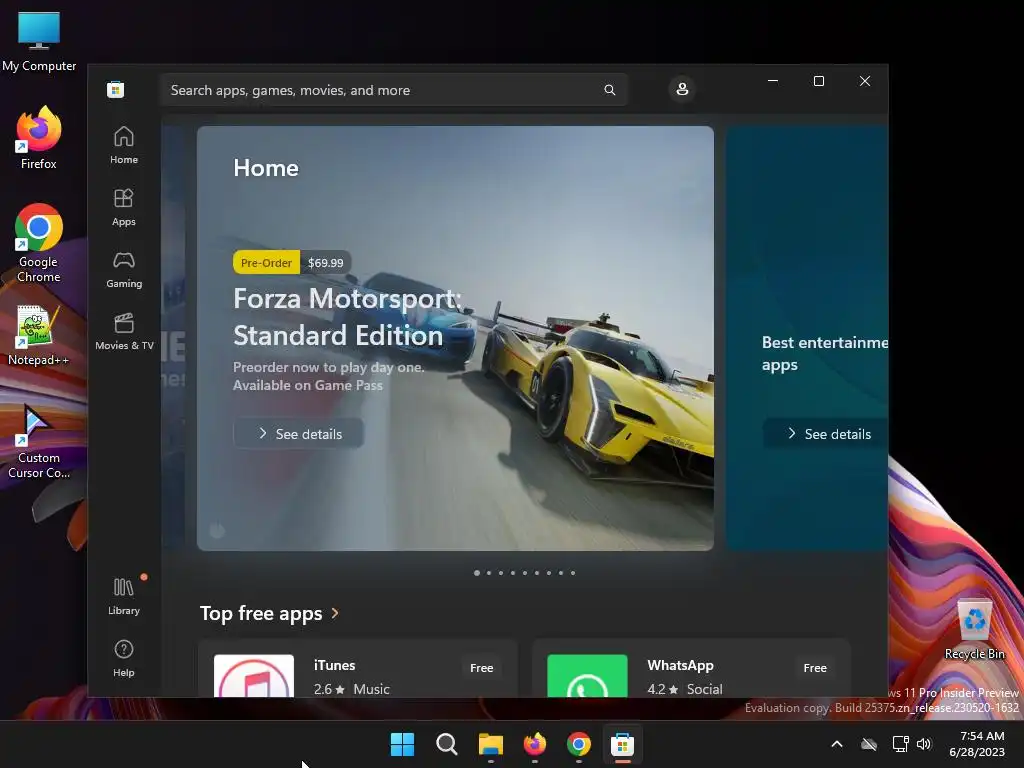Click the Best entertainment apps title
The height and width of the screenshot is (768, 1024).
click(x=825, y=353)
